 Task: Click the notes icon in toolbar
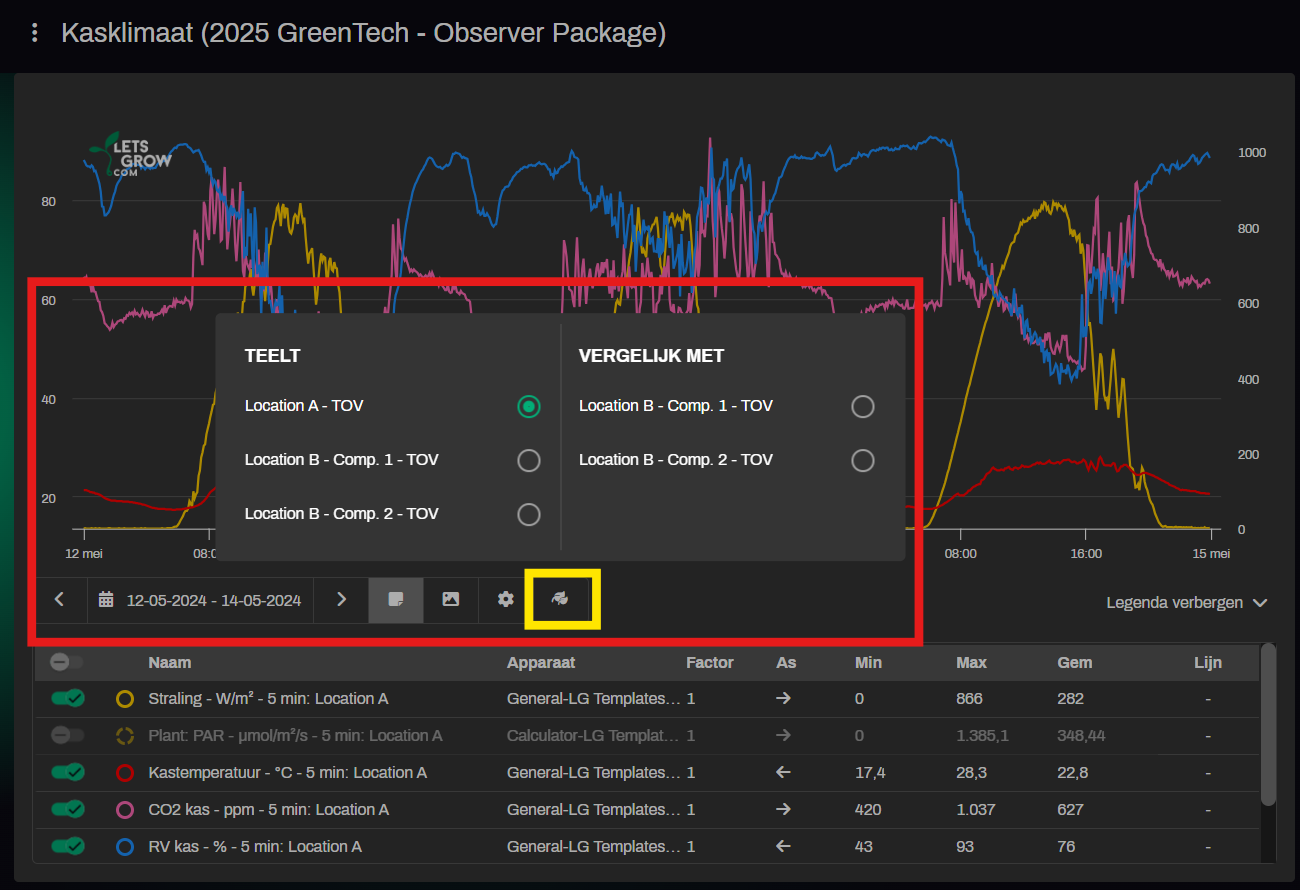tap(396, 599)
